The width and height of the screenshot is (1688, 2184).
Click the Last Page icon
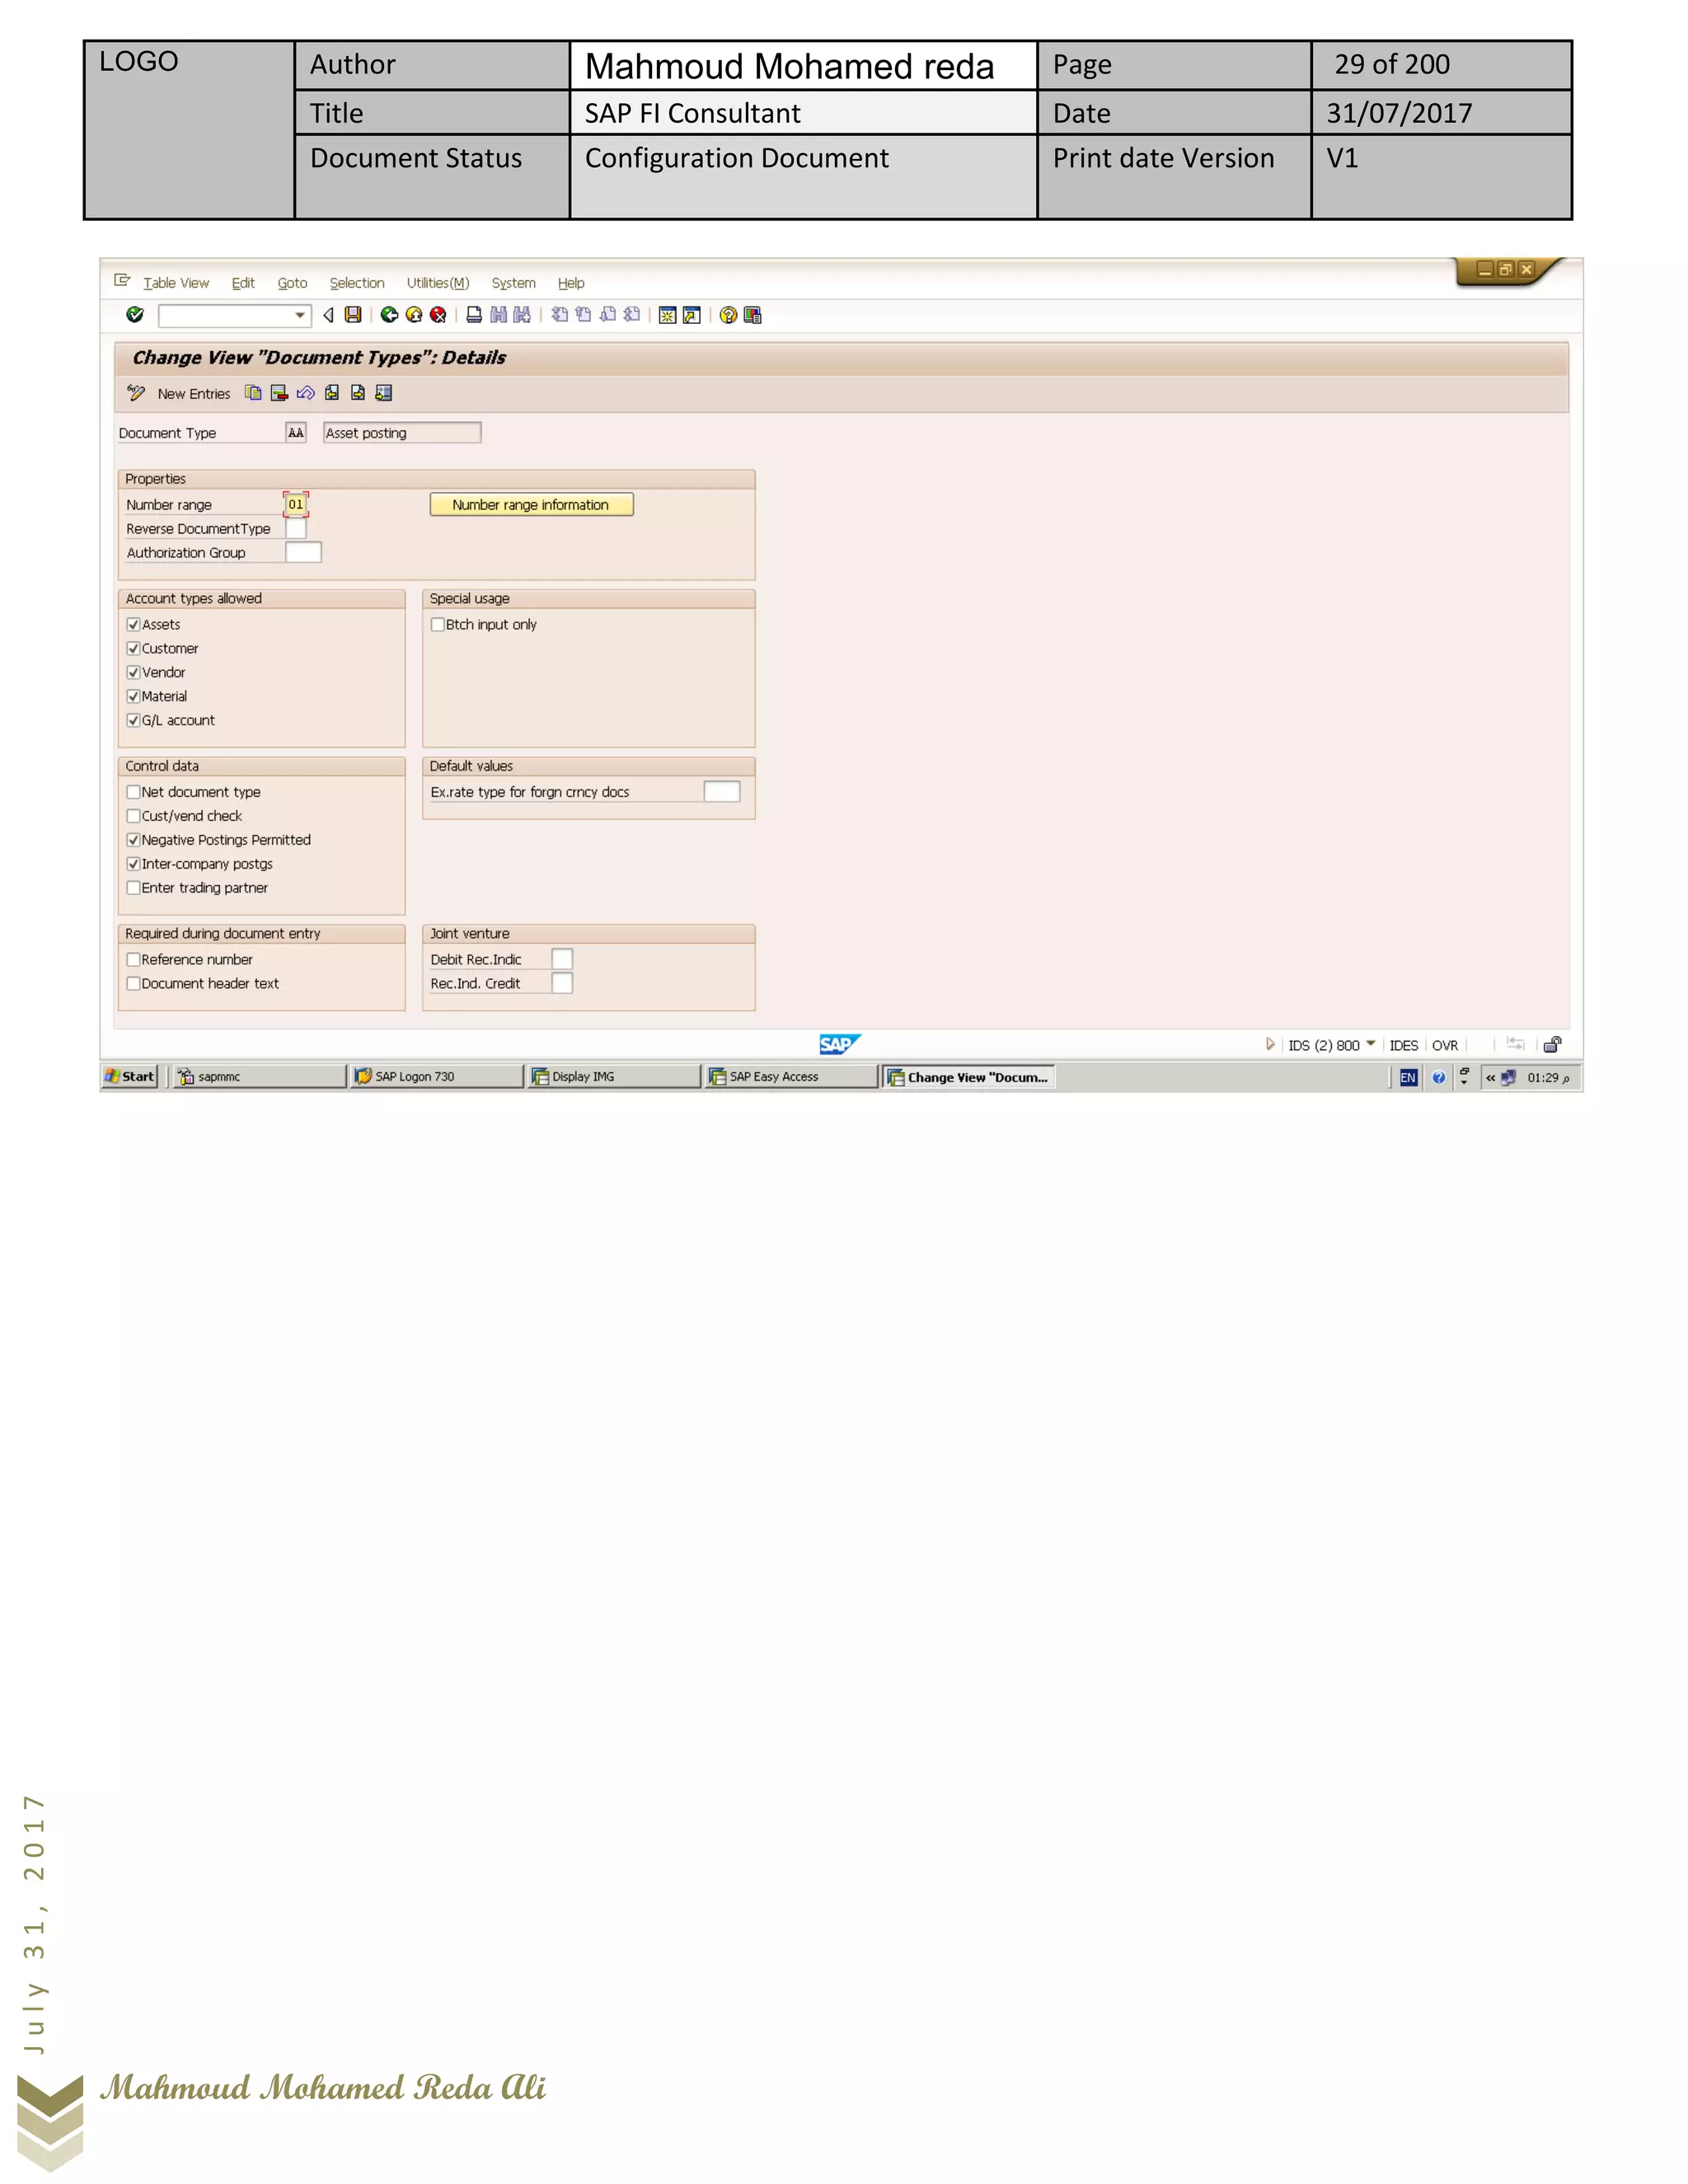click(x=632, y=315)
